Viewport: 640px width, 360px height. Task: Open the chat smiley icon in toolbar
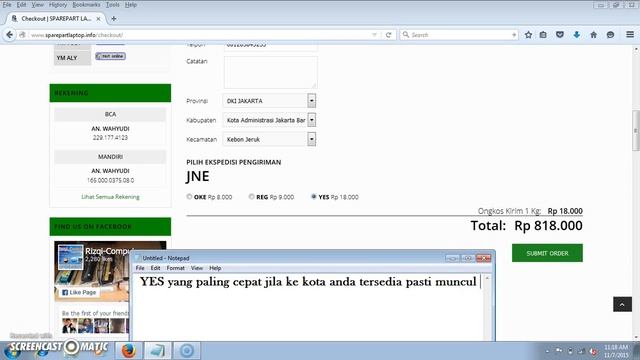[610, 35]
